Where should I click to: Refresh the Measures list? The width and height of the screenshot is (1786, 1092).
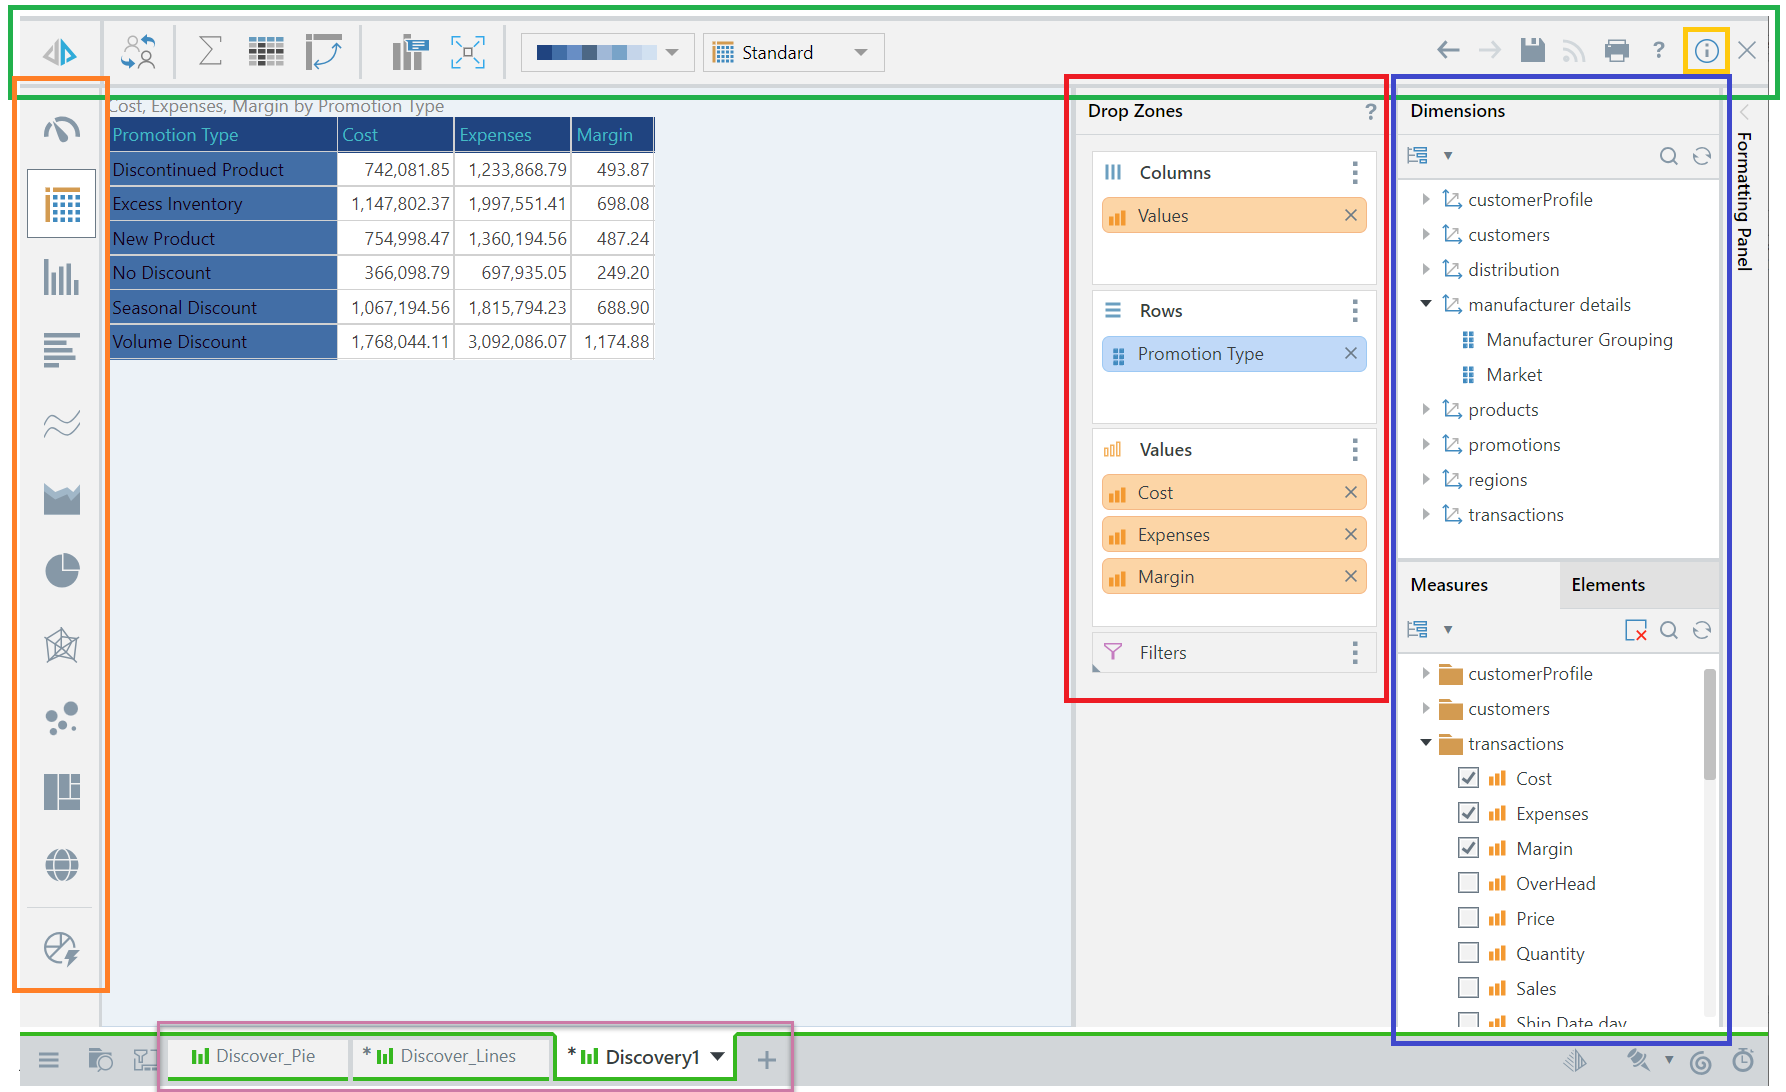tap(1701, 629)
